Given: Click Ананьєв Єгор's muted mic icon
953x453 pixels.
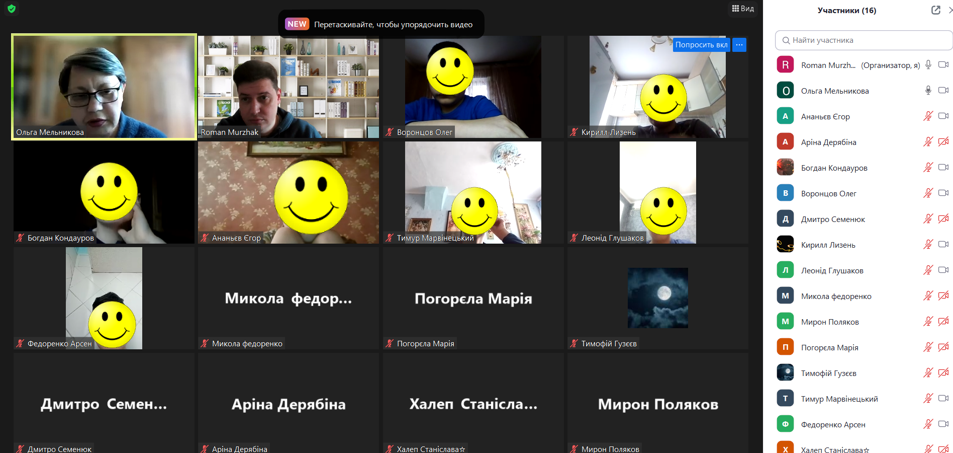Looking at the screenshot, I should click(928, 117).
